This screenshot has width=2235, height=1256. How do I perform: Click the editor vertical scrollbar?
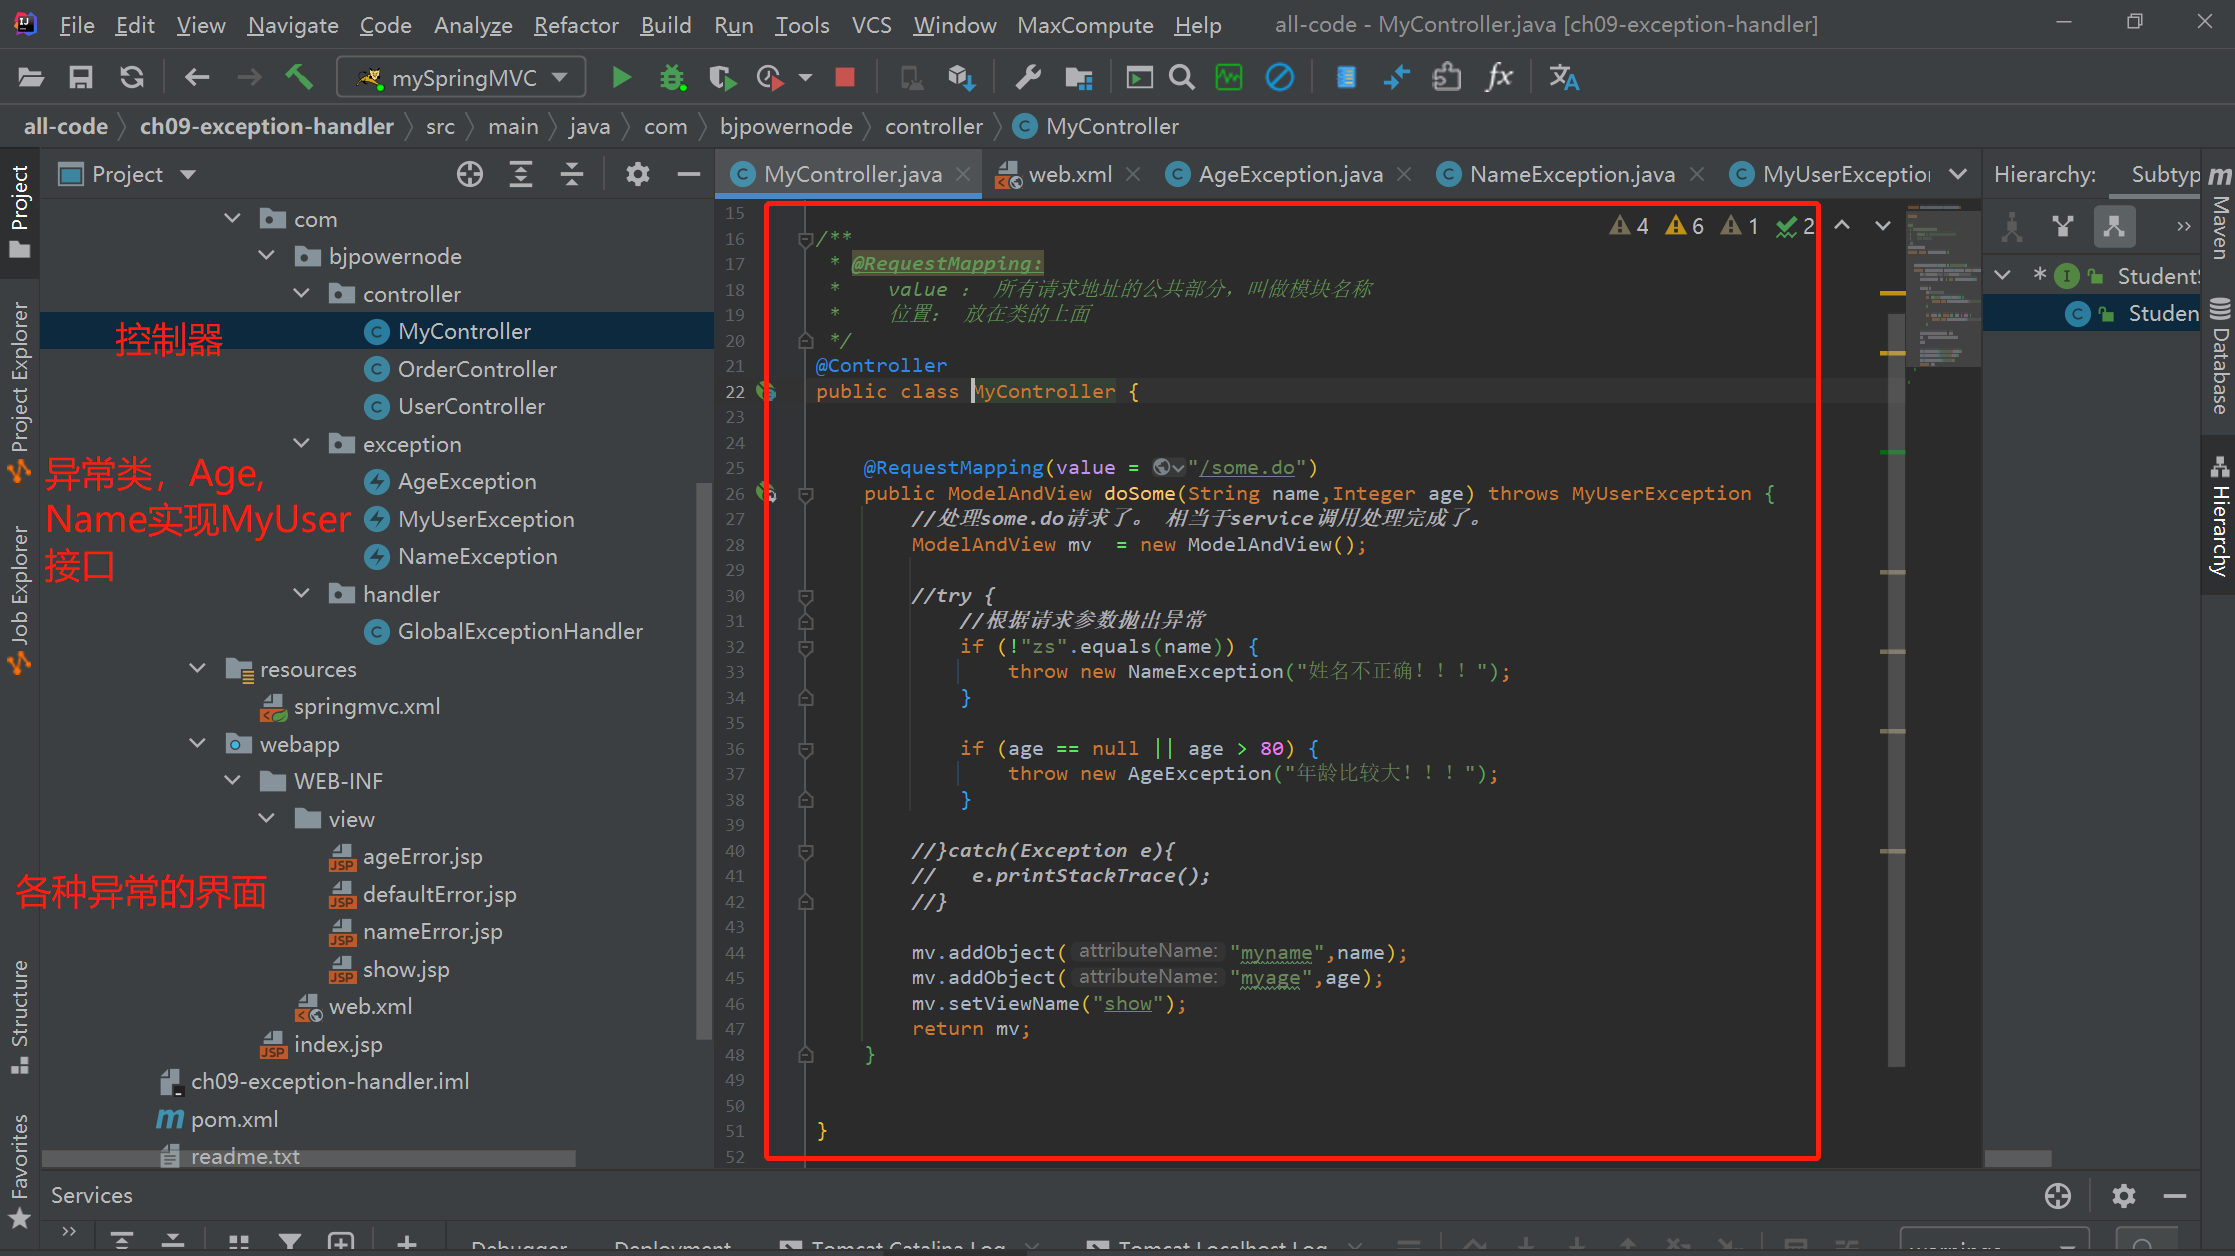[1896, 690]
